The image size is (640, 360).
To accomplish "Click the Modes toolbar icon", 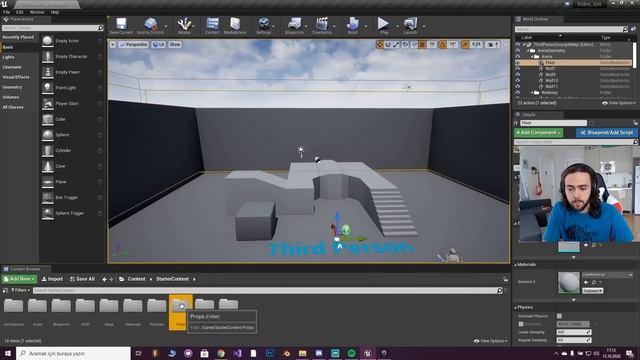I will coord(184,24).
